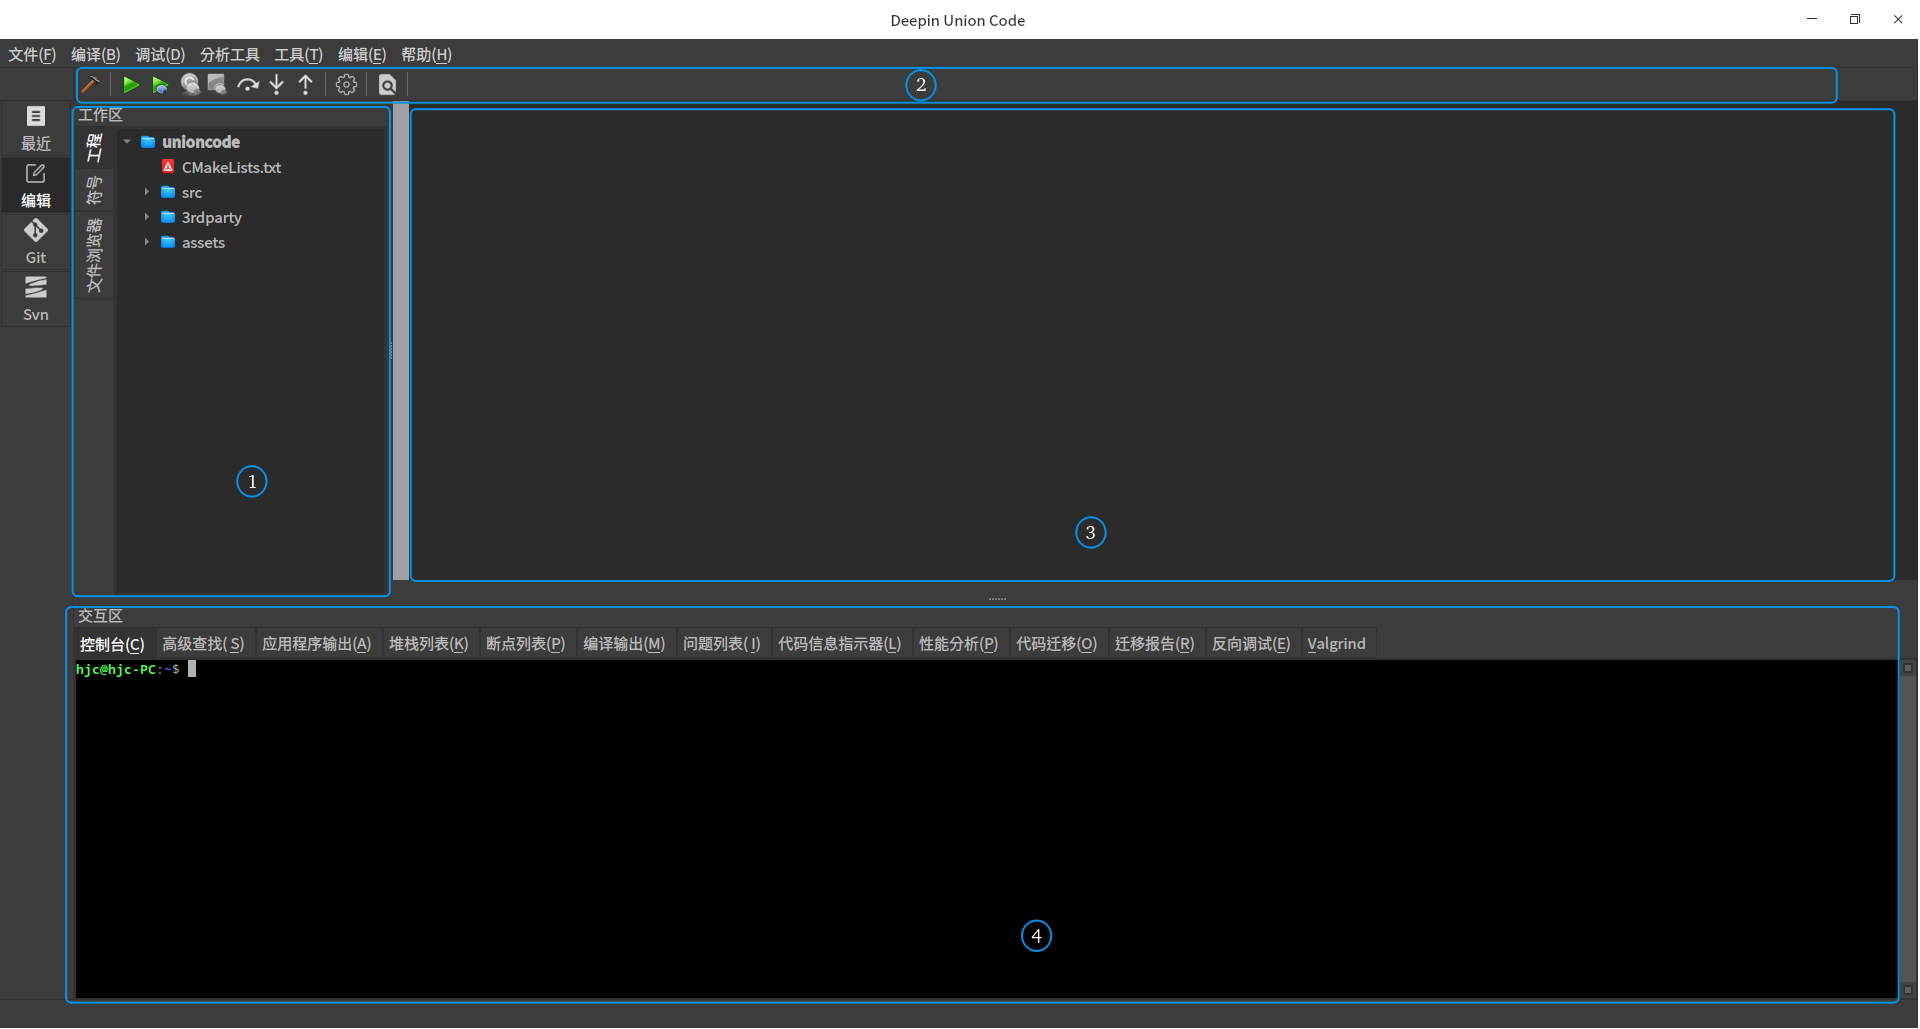Viewport: 1920px width, 1029px height.
Task: Open the 最近 (Recent) sidebar page
Action: click(x=36, y=128)
